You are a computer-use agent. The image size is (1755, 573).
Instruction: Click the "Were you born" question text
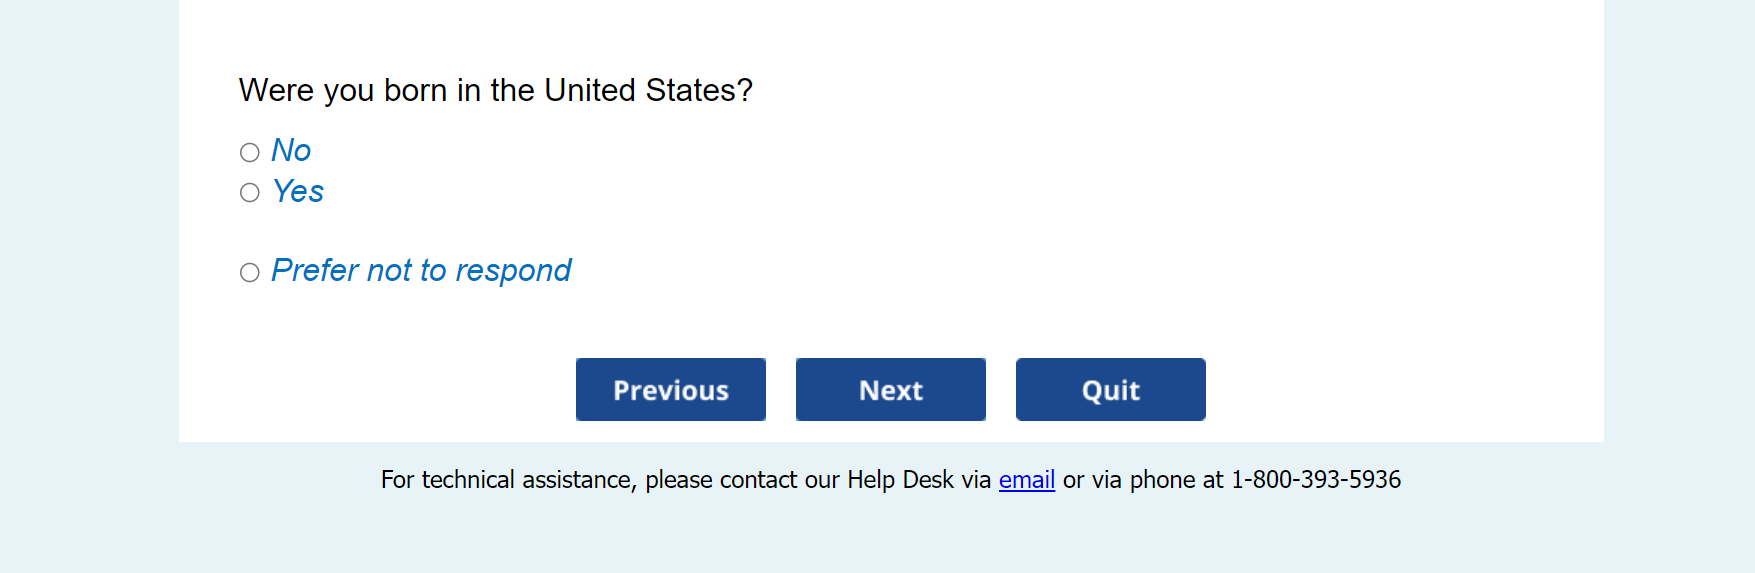pyautogui.click(x=495, y=90)
